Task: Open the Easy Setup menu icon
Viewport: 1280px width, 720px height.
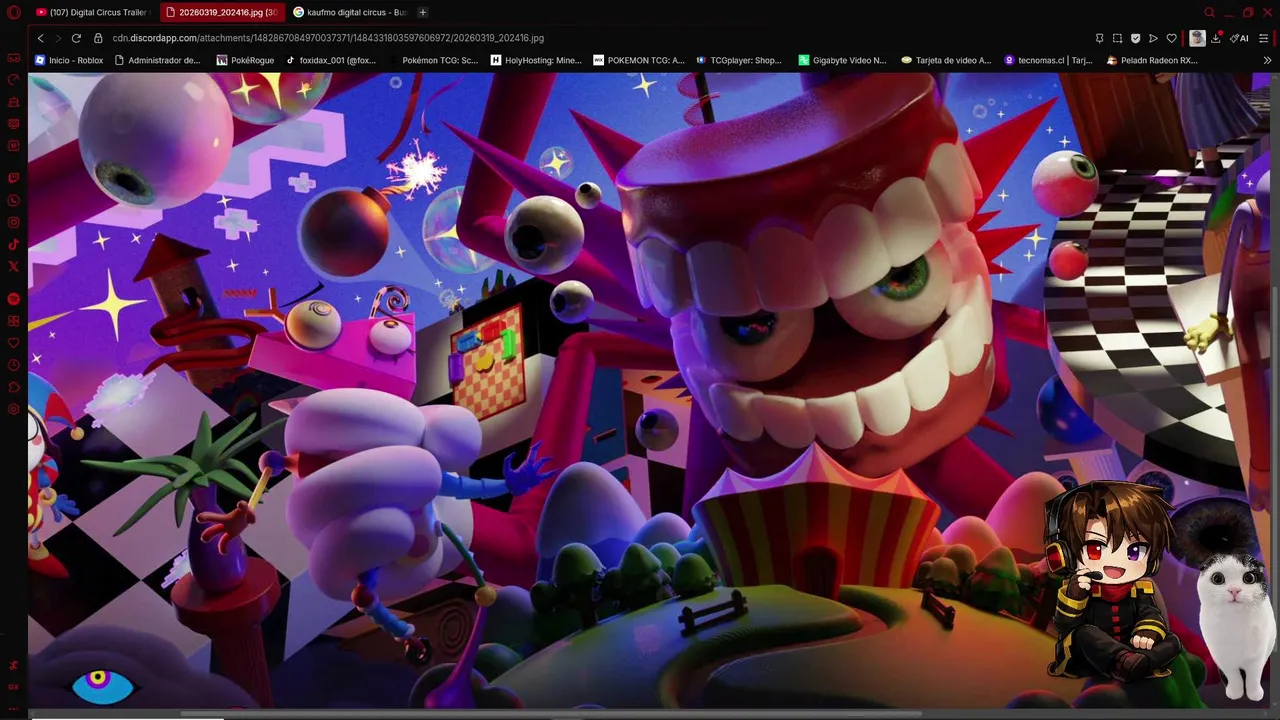Action: click(1264, 38)
